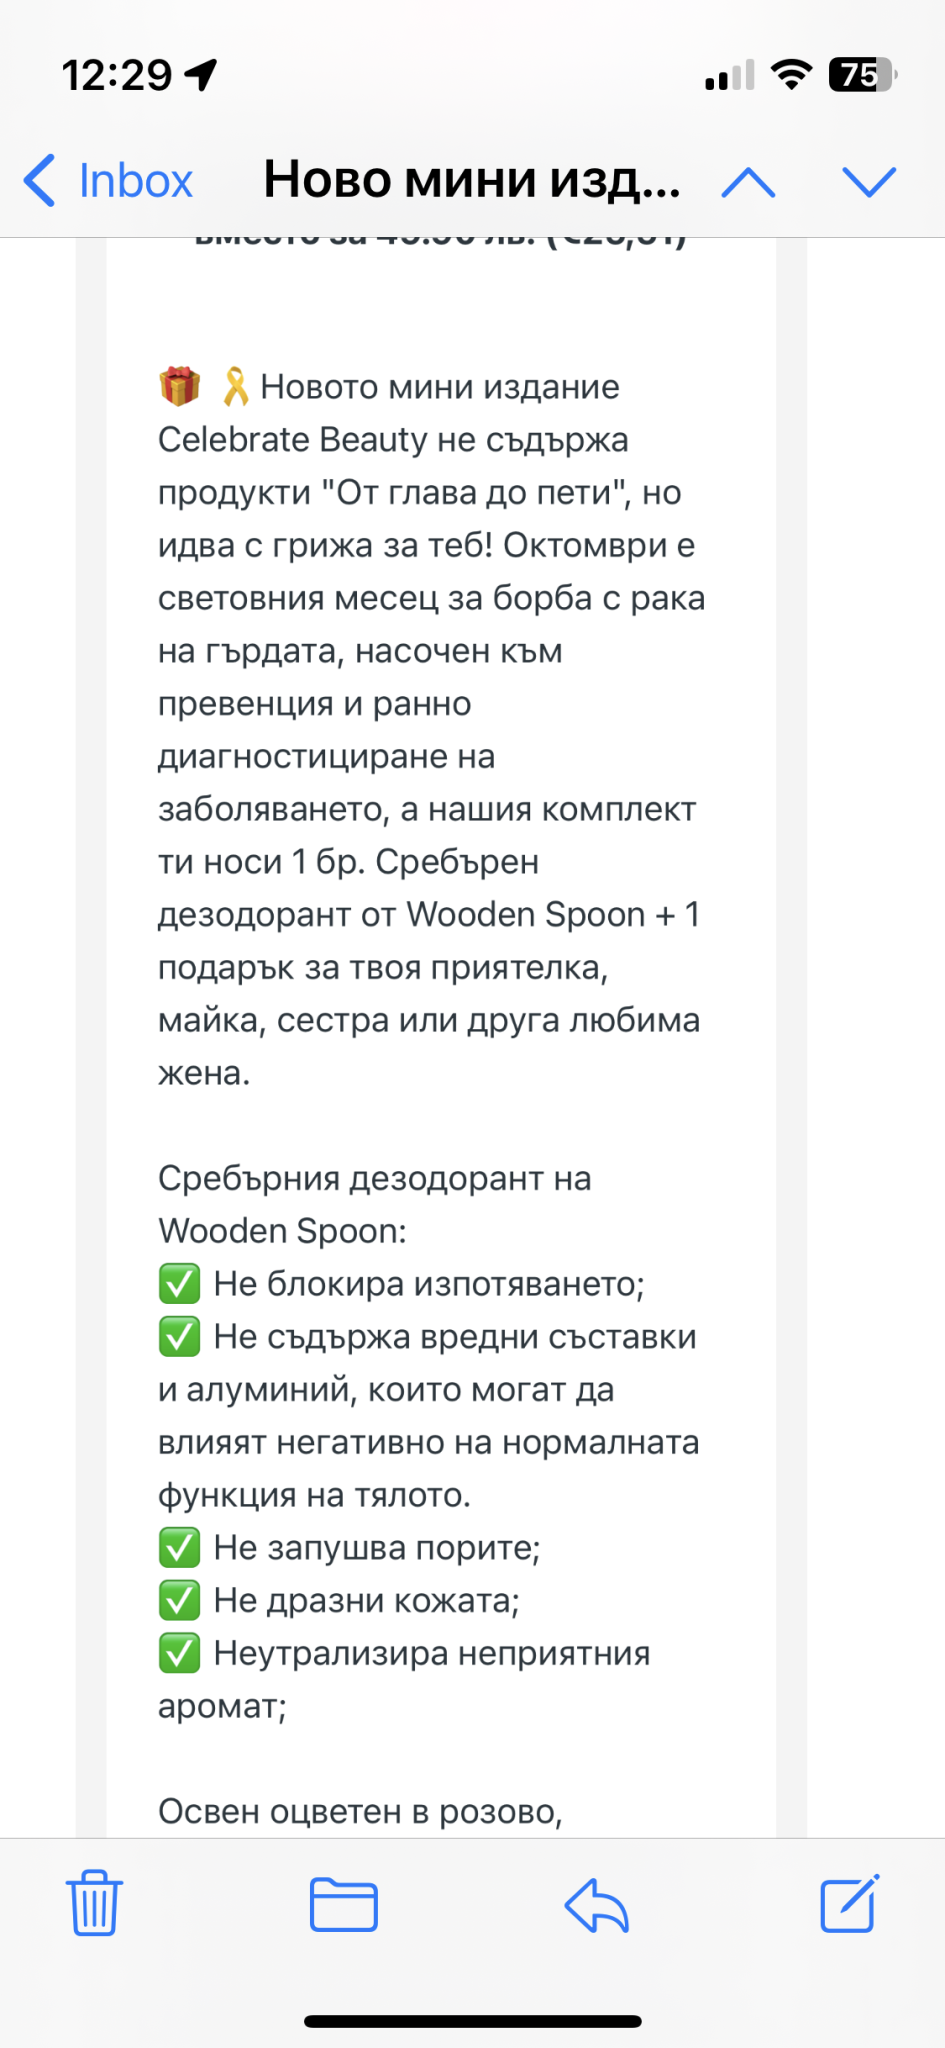The image size is (945, 2048).
Task: Tap the gift emoji in email
Action: 180,386
